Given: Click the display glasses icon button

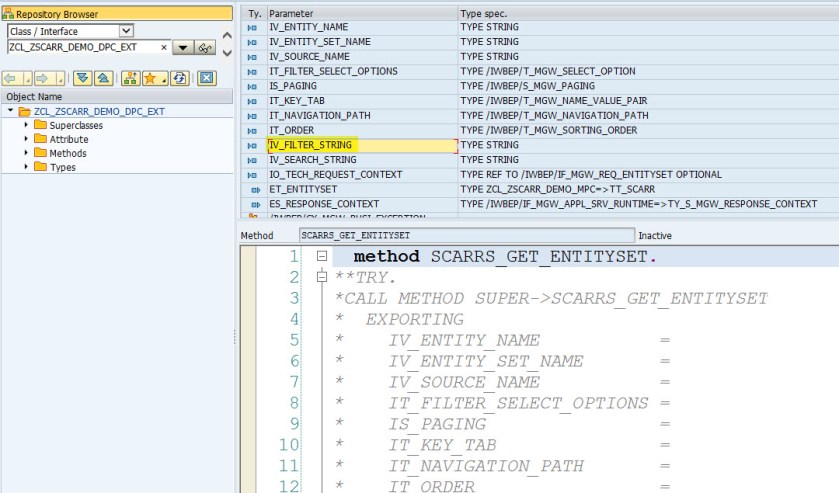Looking at the screenshot, I should click(x=205, y=48).
